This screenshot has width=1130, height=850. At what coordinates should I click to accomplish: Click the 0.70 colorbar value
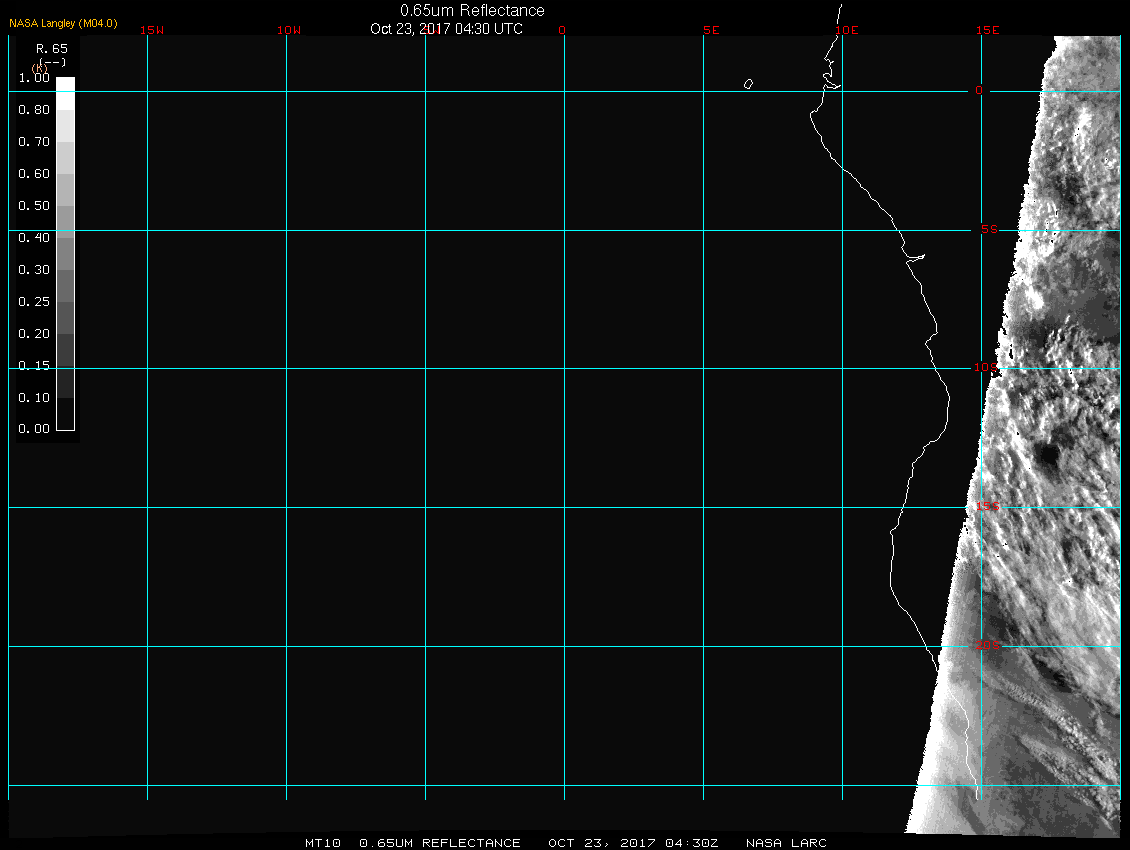34,142
